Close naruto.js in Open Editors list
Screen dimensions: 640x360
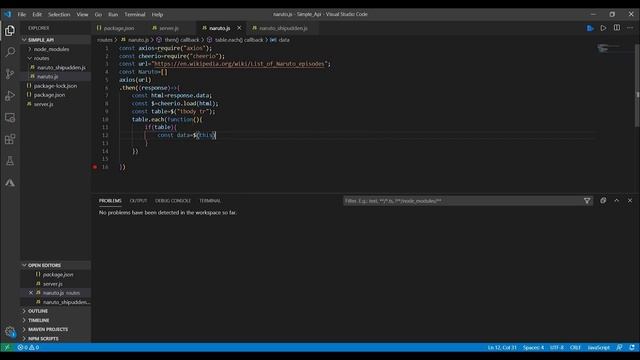click(x=31, y=293)
